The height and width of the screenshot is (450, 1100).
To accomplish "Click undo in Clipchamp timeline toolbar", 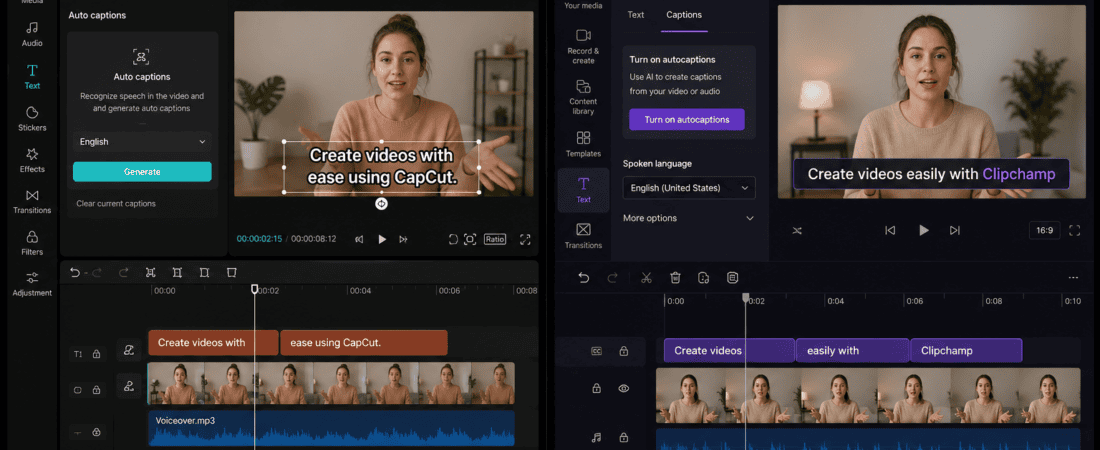I will tap(583, 278).
